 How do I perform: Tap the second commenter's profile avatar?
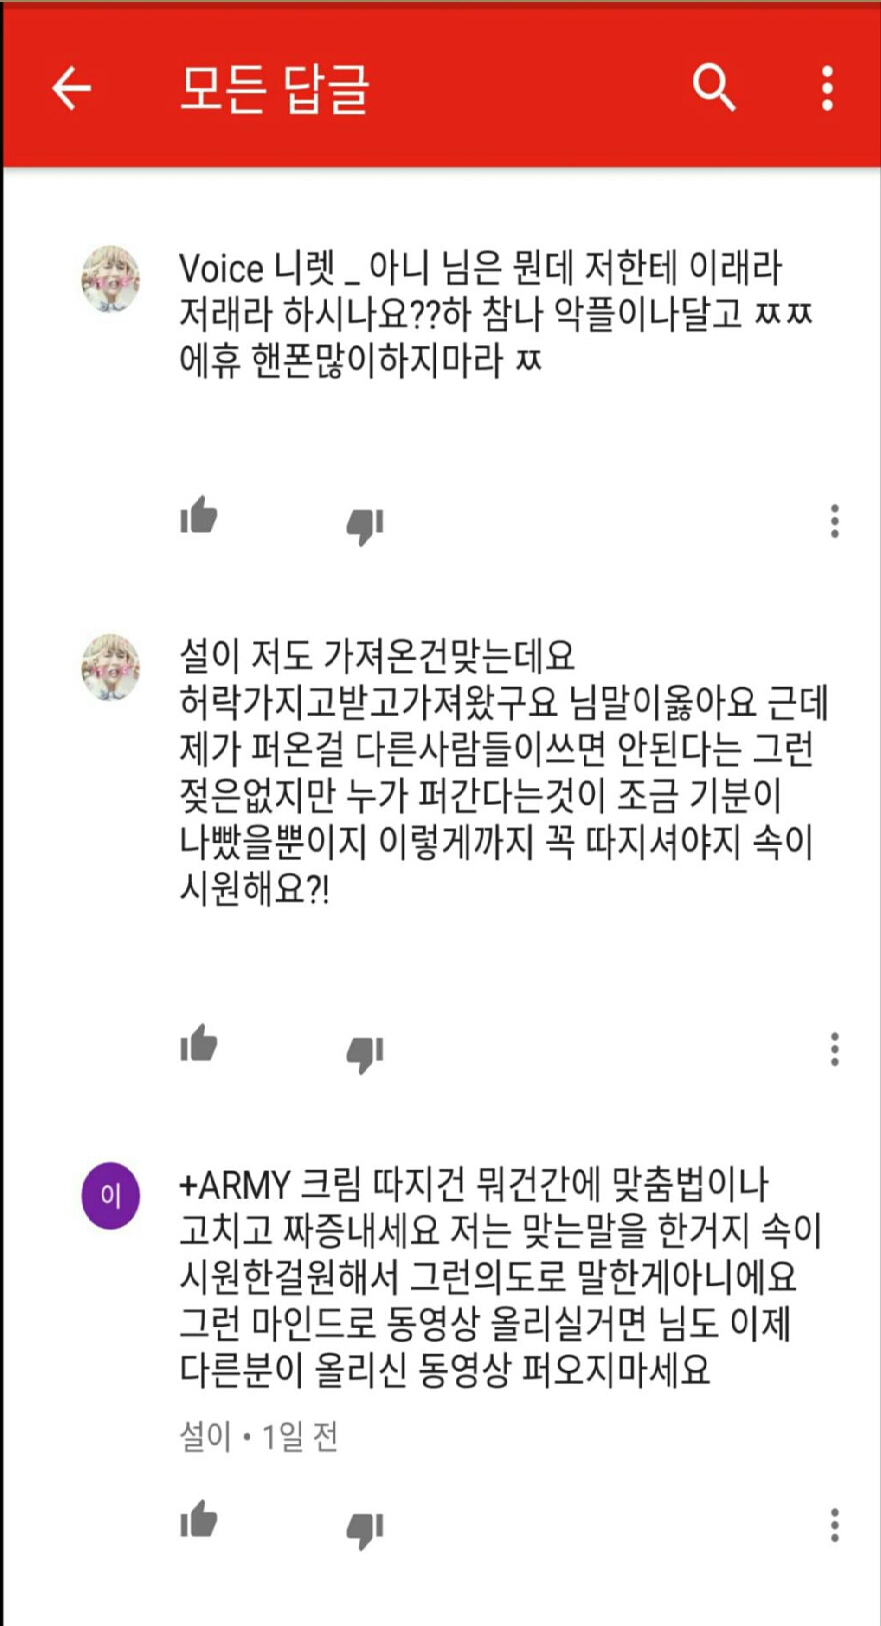click(x=110, y=667)
